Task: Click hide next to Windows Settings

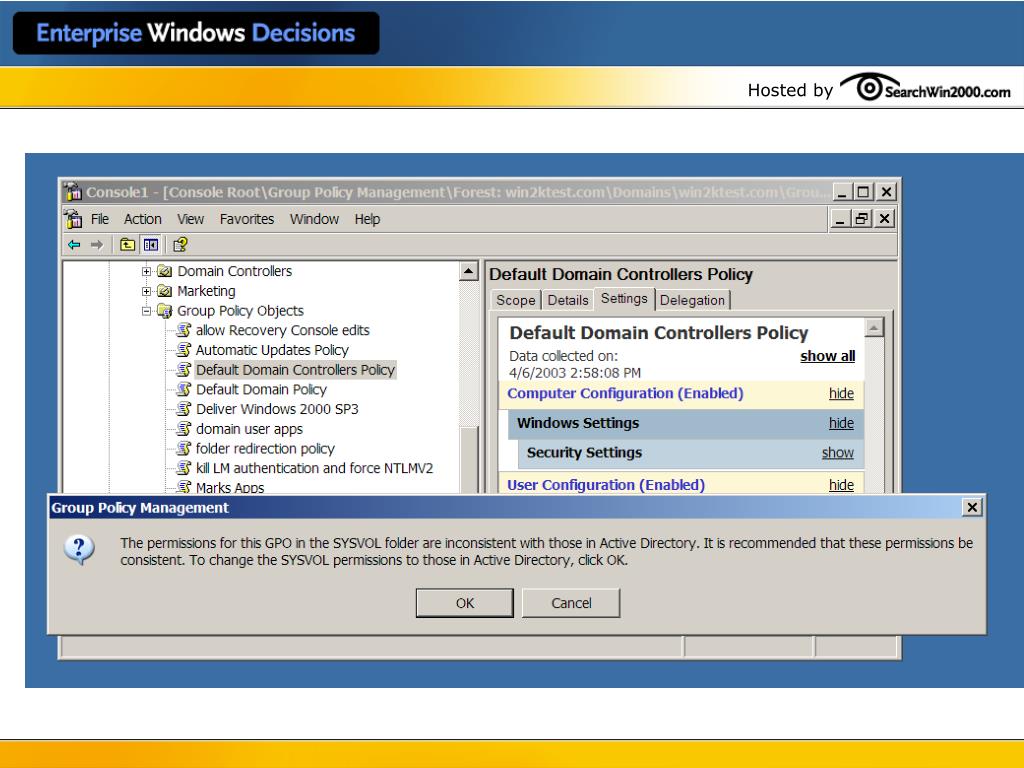Action: pos(841,423)
